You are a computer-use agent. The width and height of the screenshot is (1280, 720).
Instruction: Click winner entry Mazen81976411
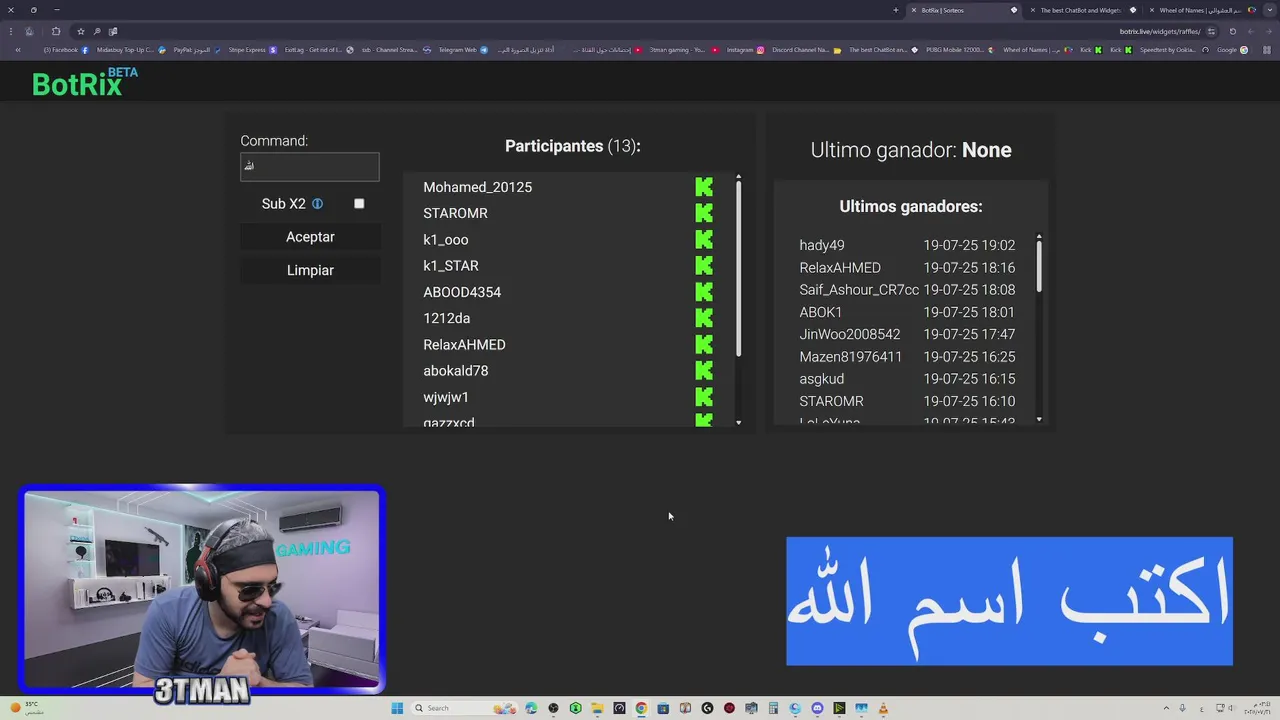(x=851, y=357)
